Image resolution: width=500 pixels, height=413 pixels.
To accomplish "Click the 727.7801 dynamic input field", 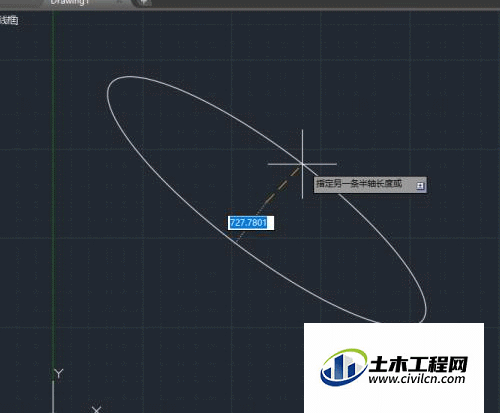I will pyautogui.click(x=251, y=223).
